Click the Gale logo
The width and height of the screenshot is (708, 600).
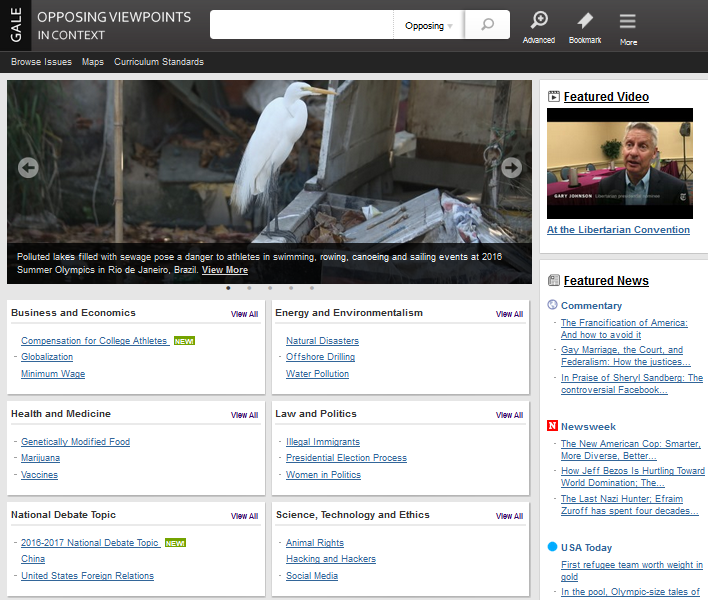pyautogui.click(x=15, y=25)
